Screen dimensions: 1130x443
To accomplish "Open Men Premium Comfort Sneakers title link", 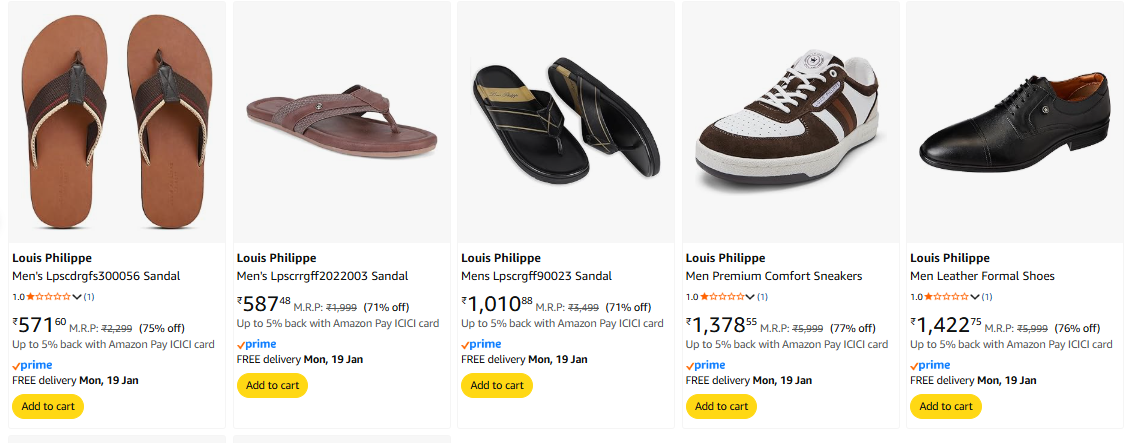I will pyautogui.click(x=773, y=276).
